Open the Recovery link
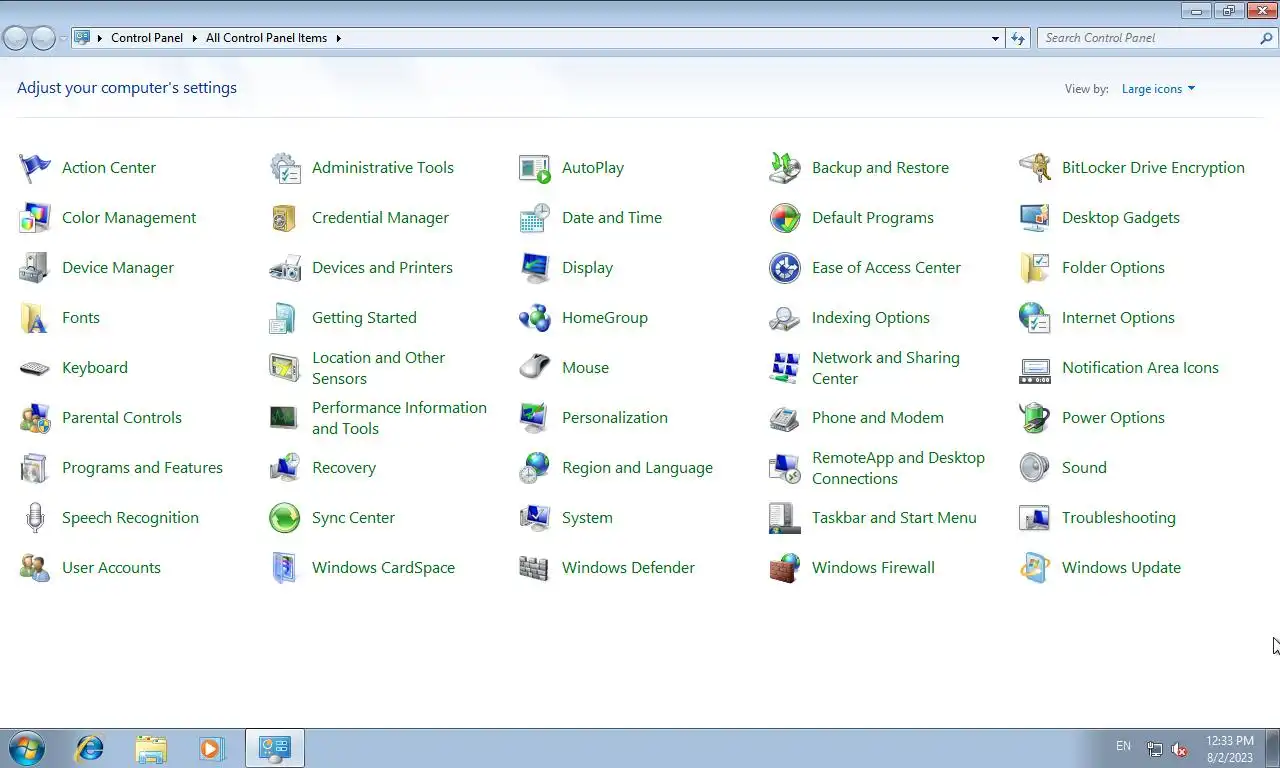This screenshot has width=1280, height=768. tap(344, 468)
